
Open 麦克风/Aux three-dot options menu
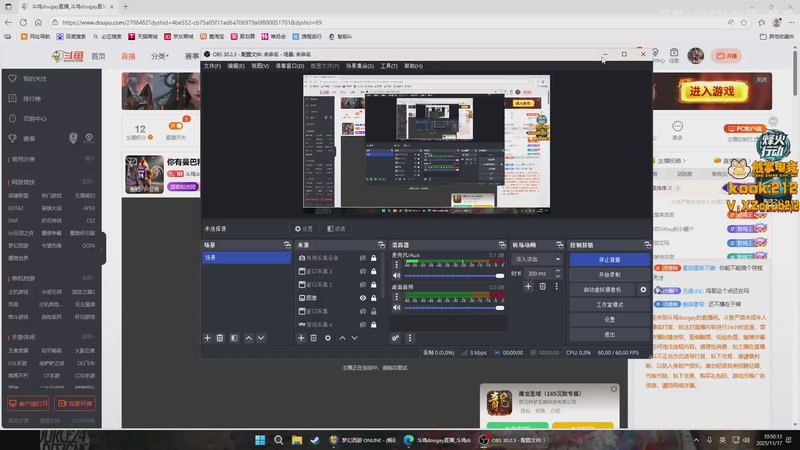click(396, 264)
